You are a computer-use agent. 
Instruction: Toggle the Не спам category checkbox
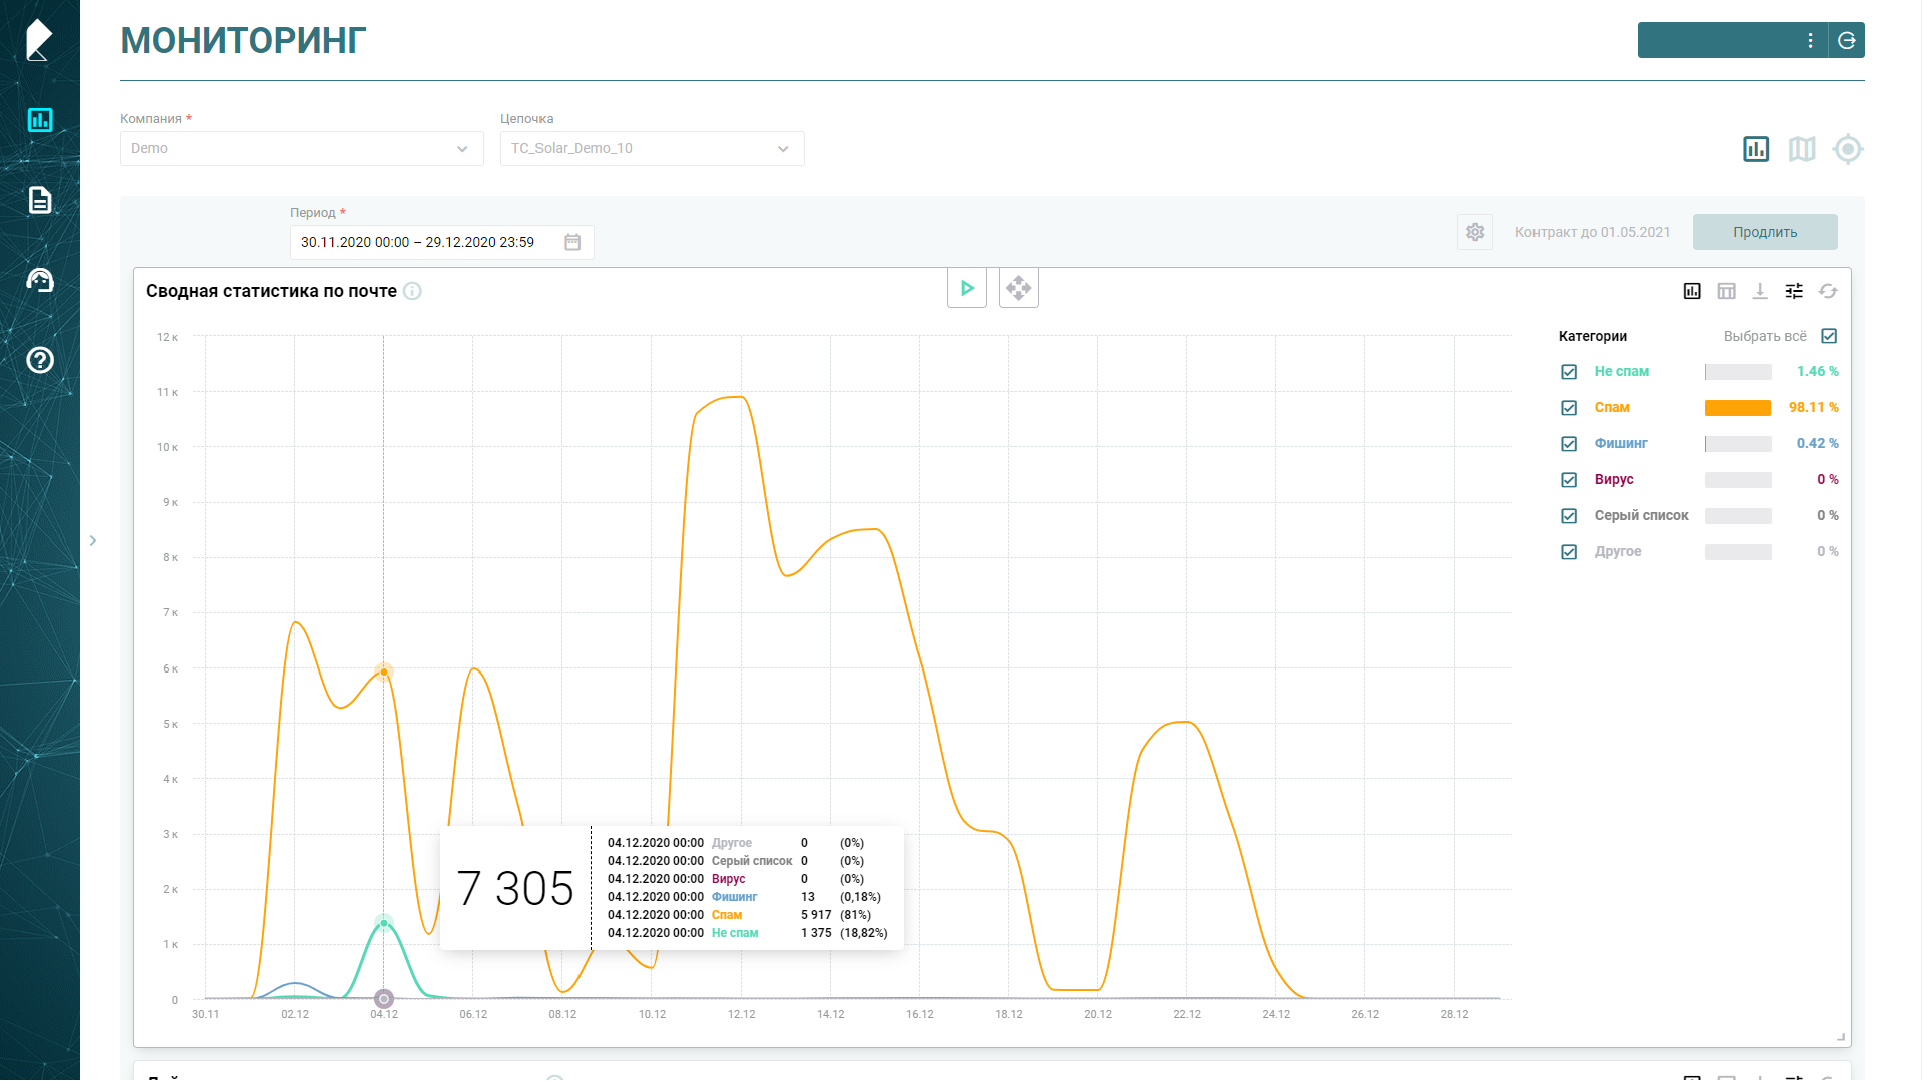click(x=1569, y=372)
